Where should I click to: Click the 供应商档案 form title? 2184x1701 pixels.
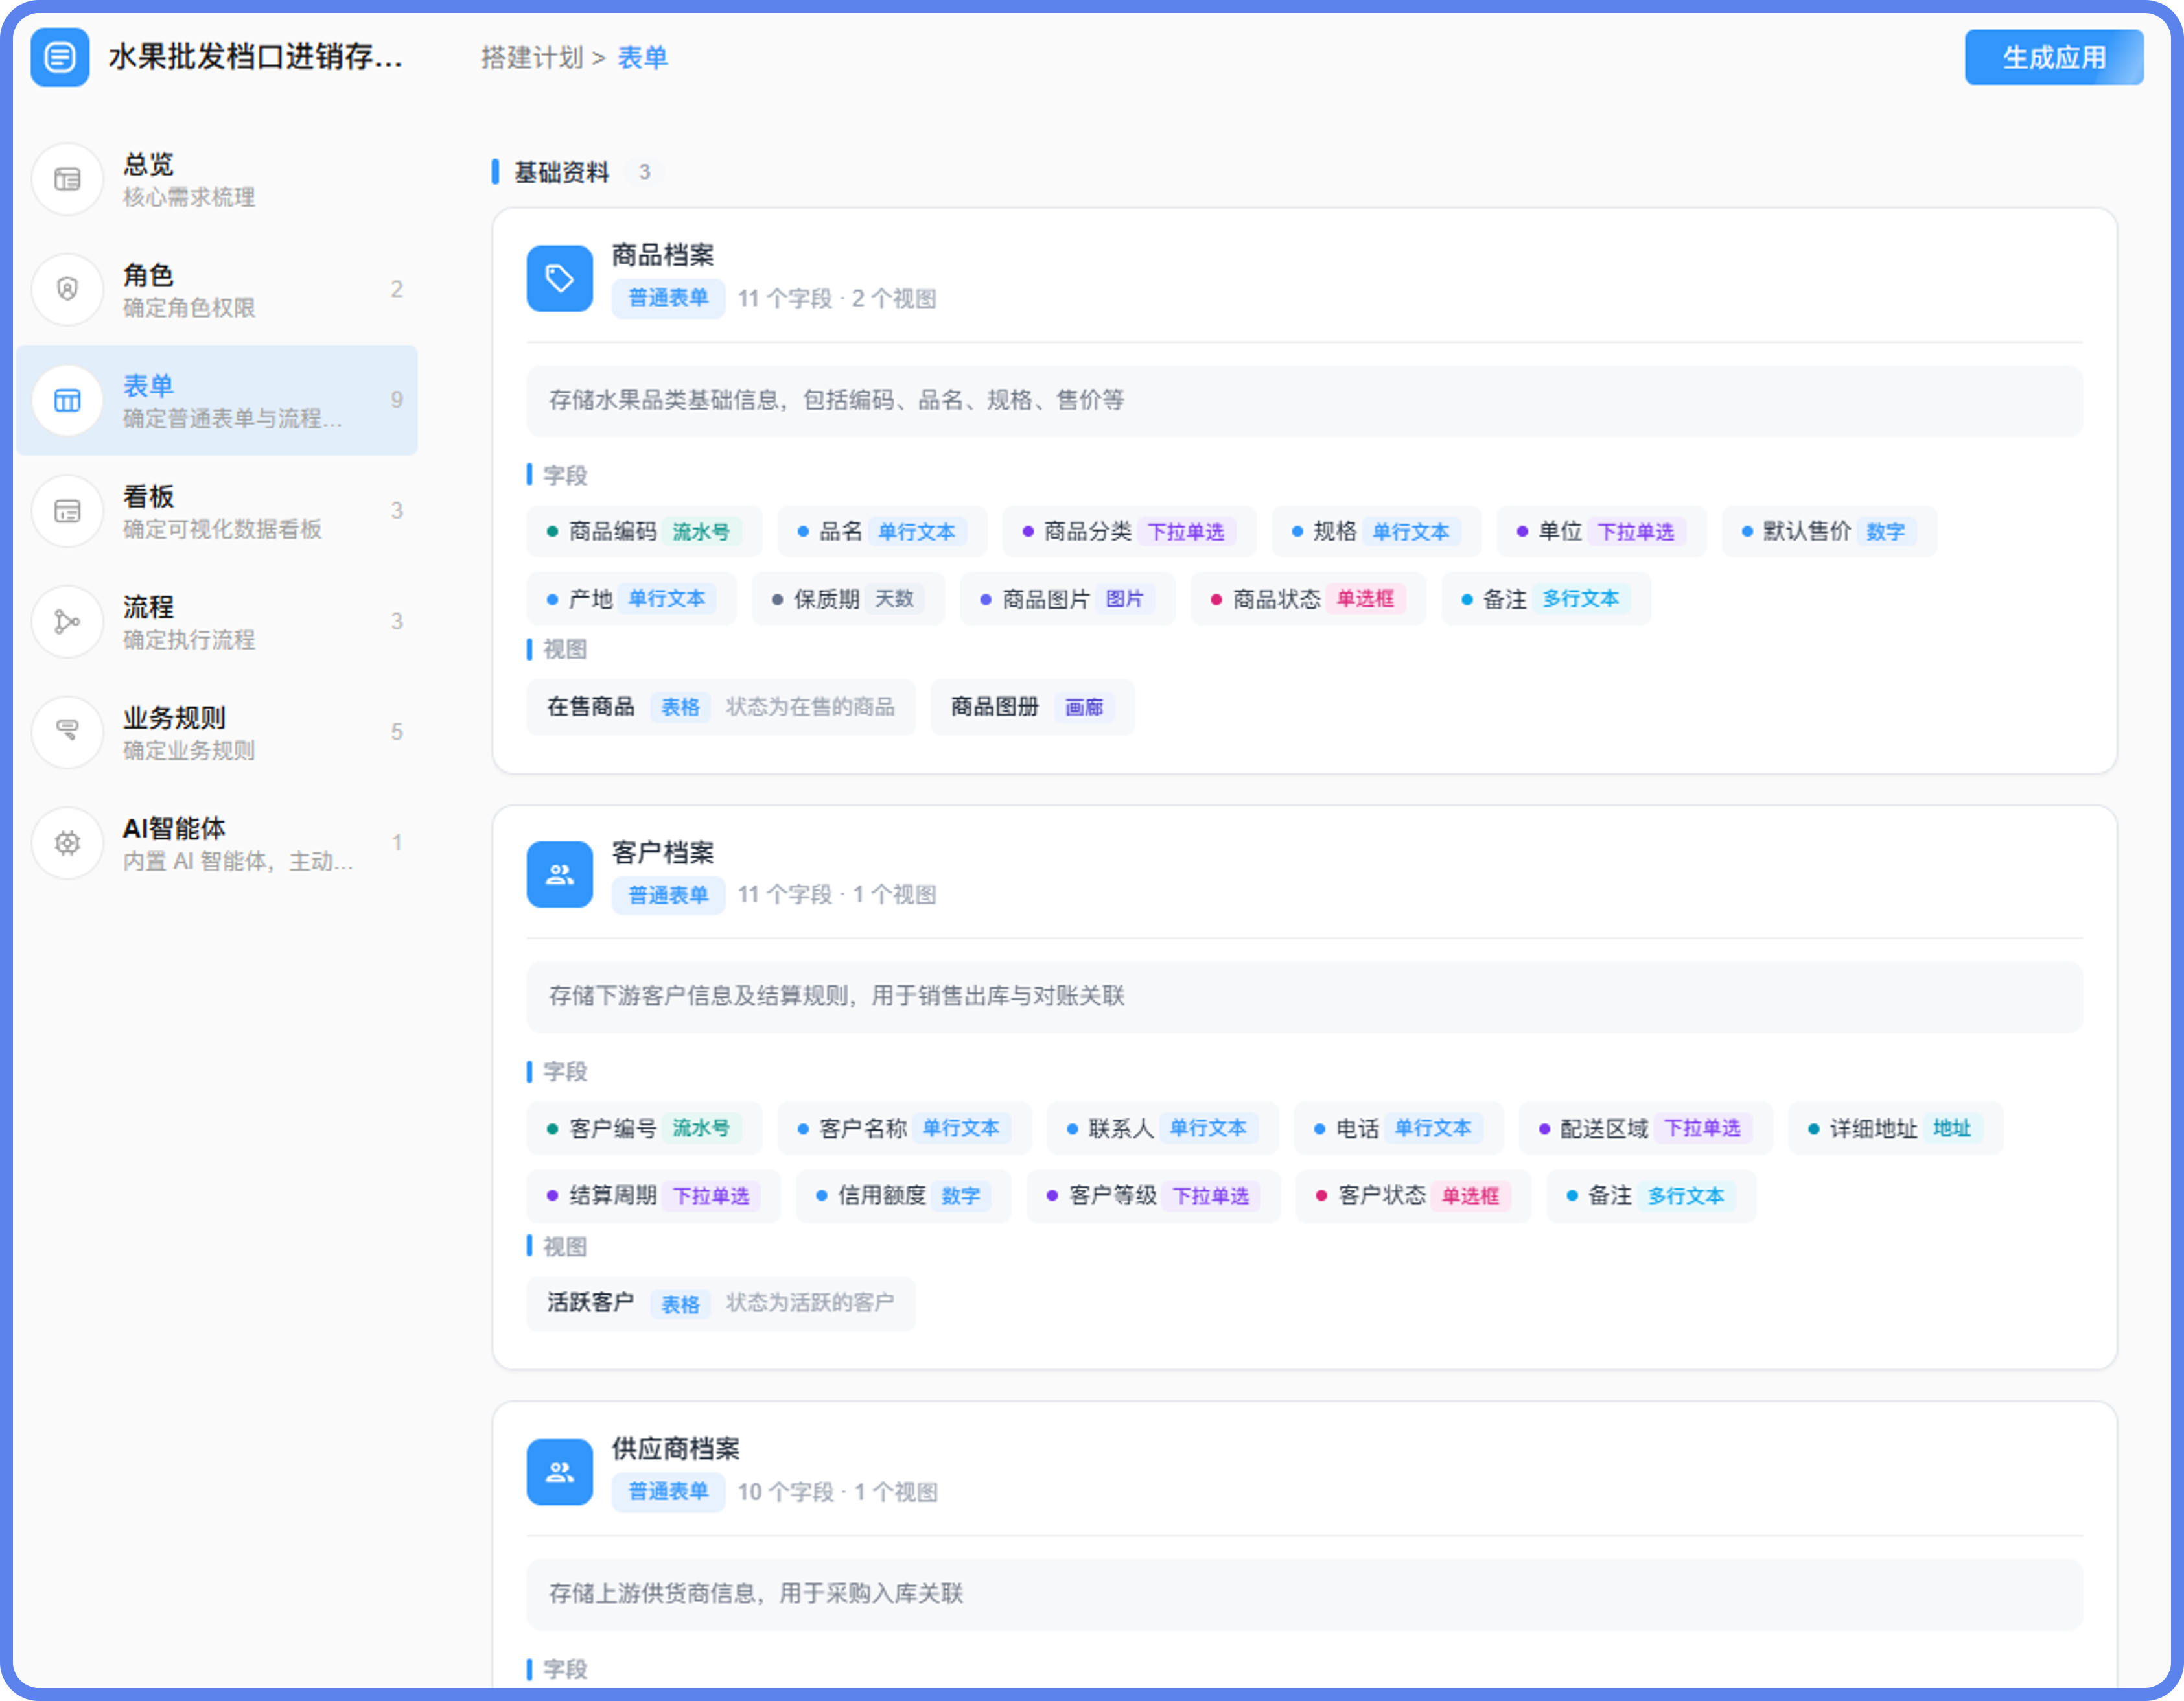pos(676,1449)
